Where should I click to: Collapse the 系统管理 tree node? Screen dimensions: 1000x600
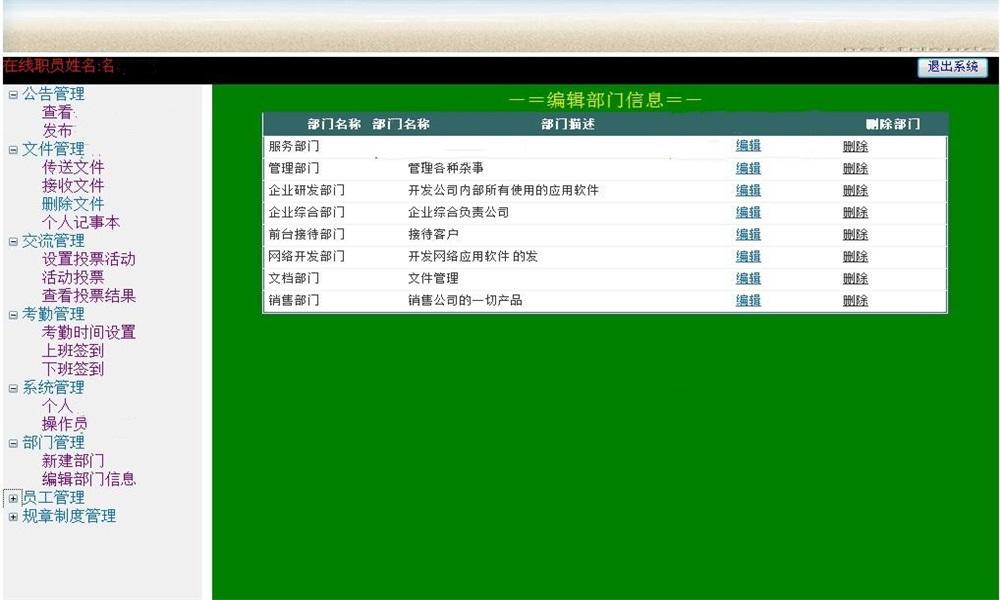pyautogui.click(x=13, y=388)
